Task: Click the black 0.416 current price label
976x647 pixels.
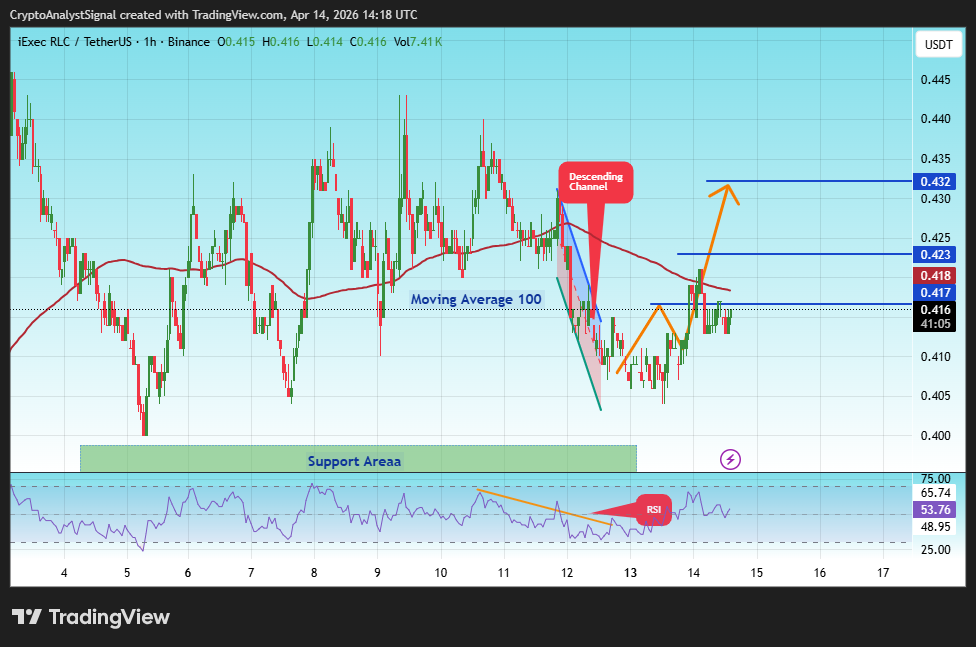Action: [x=935, y=309]
